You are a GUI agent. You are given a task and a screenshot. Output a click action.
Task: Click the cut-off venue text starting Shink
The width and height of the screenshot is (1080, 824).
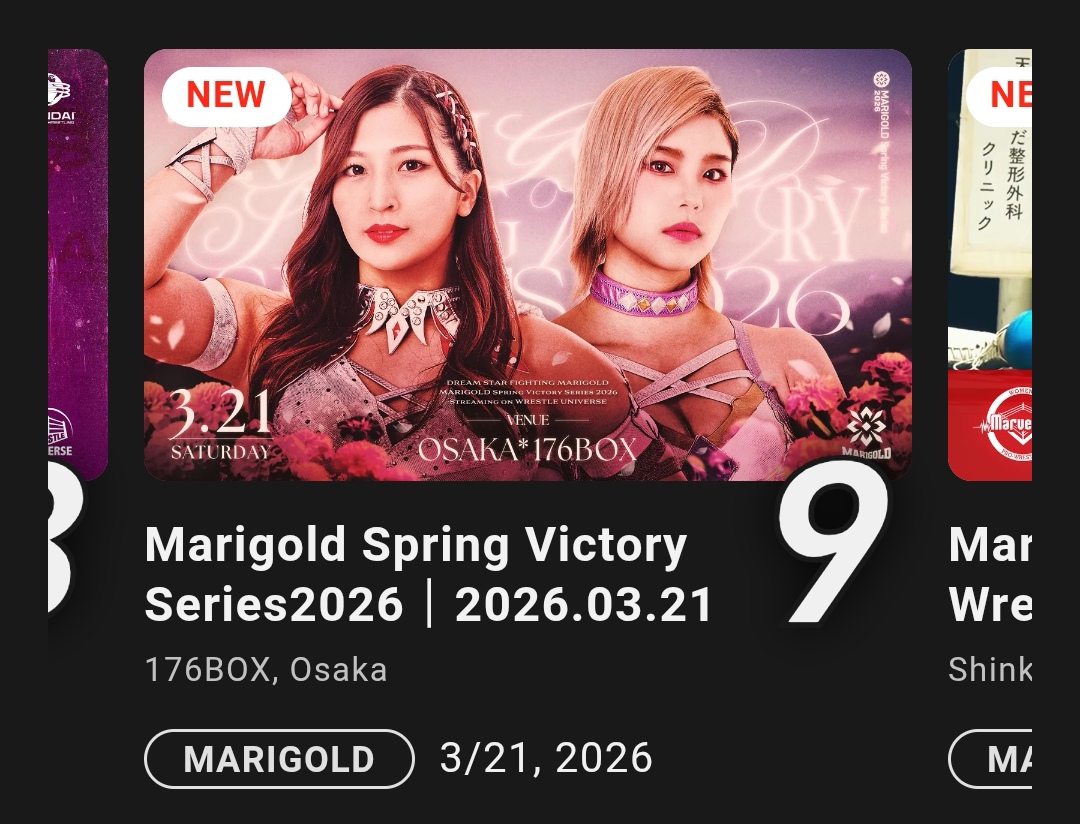point(990,670)
